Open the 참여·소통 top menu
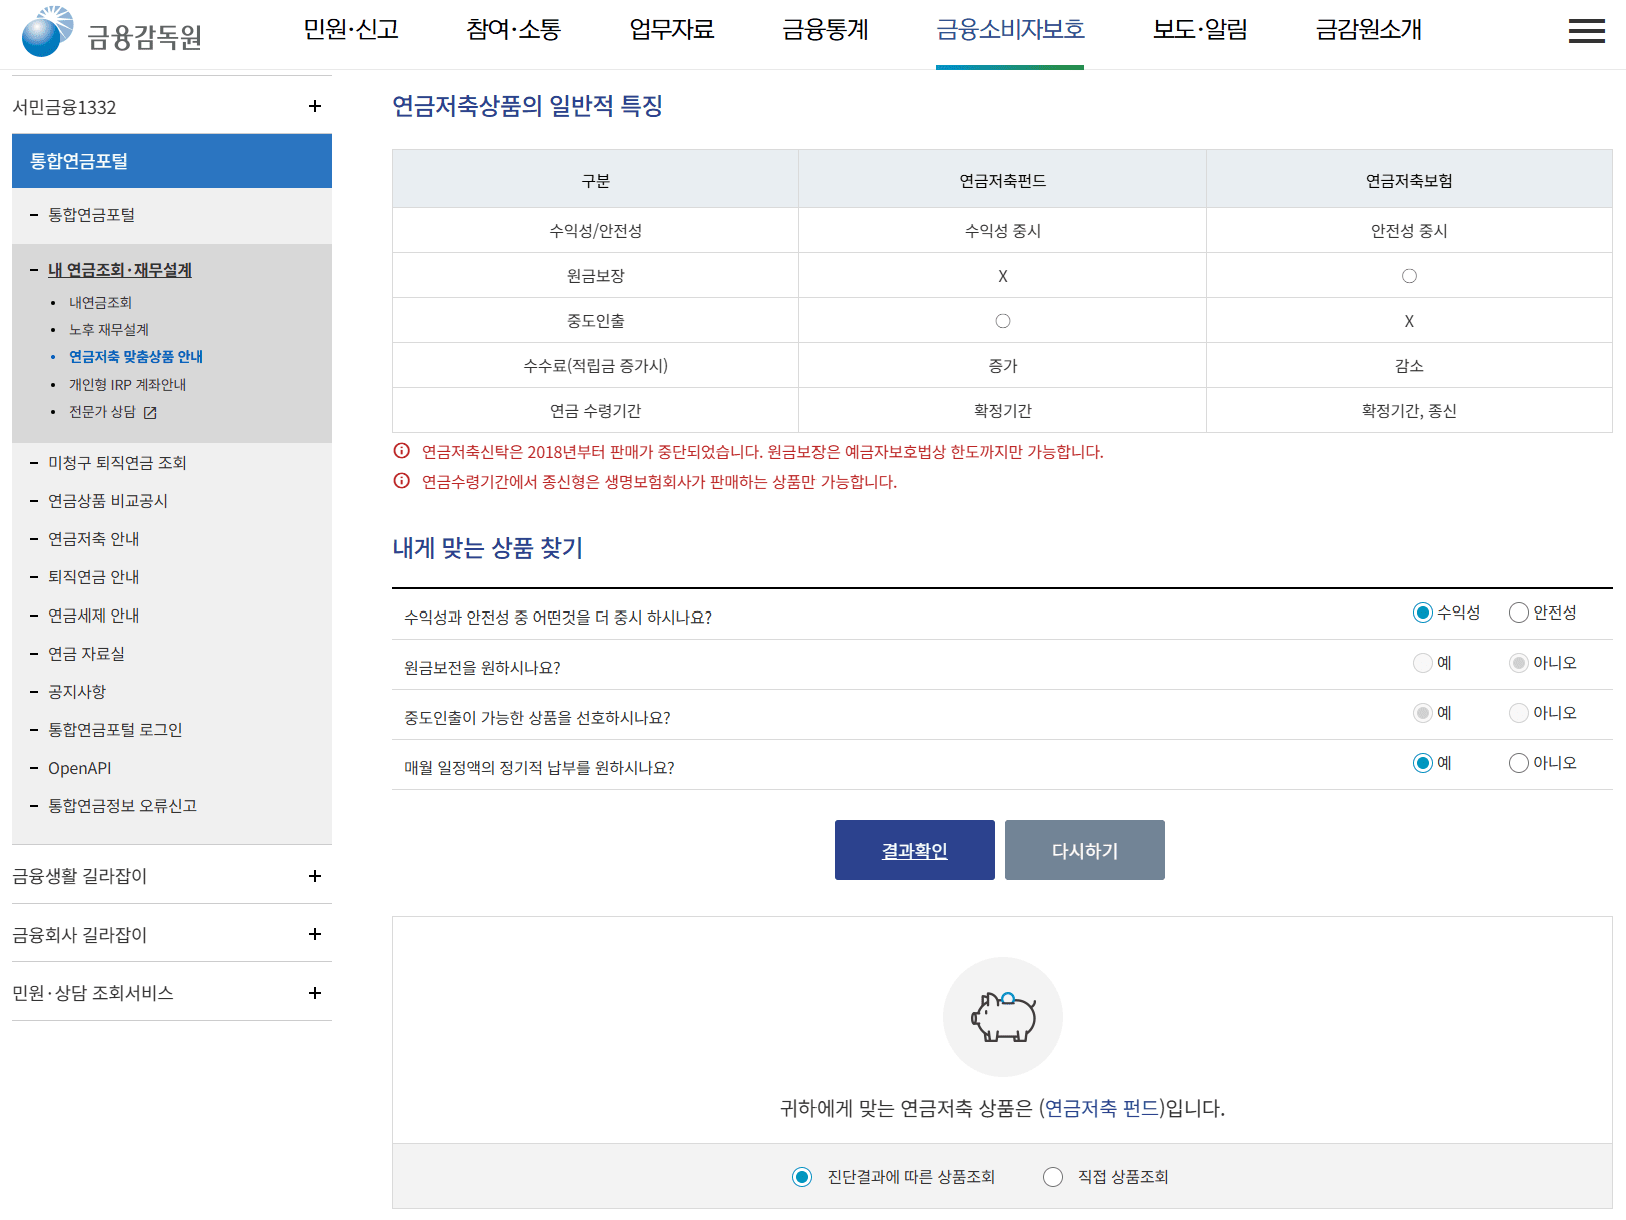Screen dimensions: 1626x1220 pyautogui.click(x=514, y=30)
